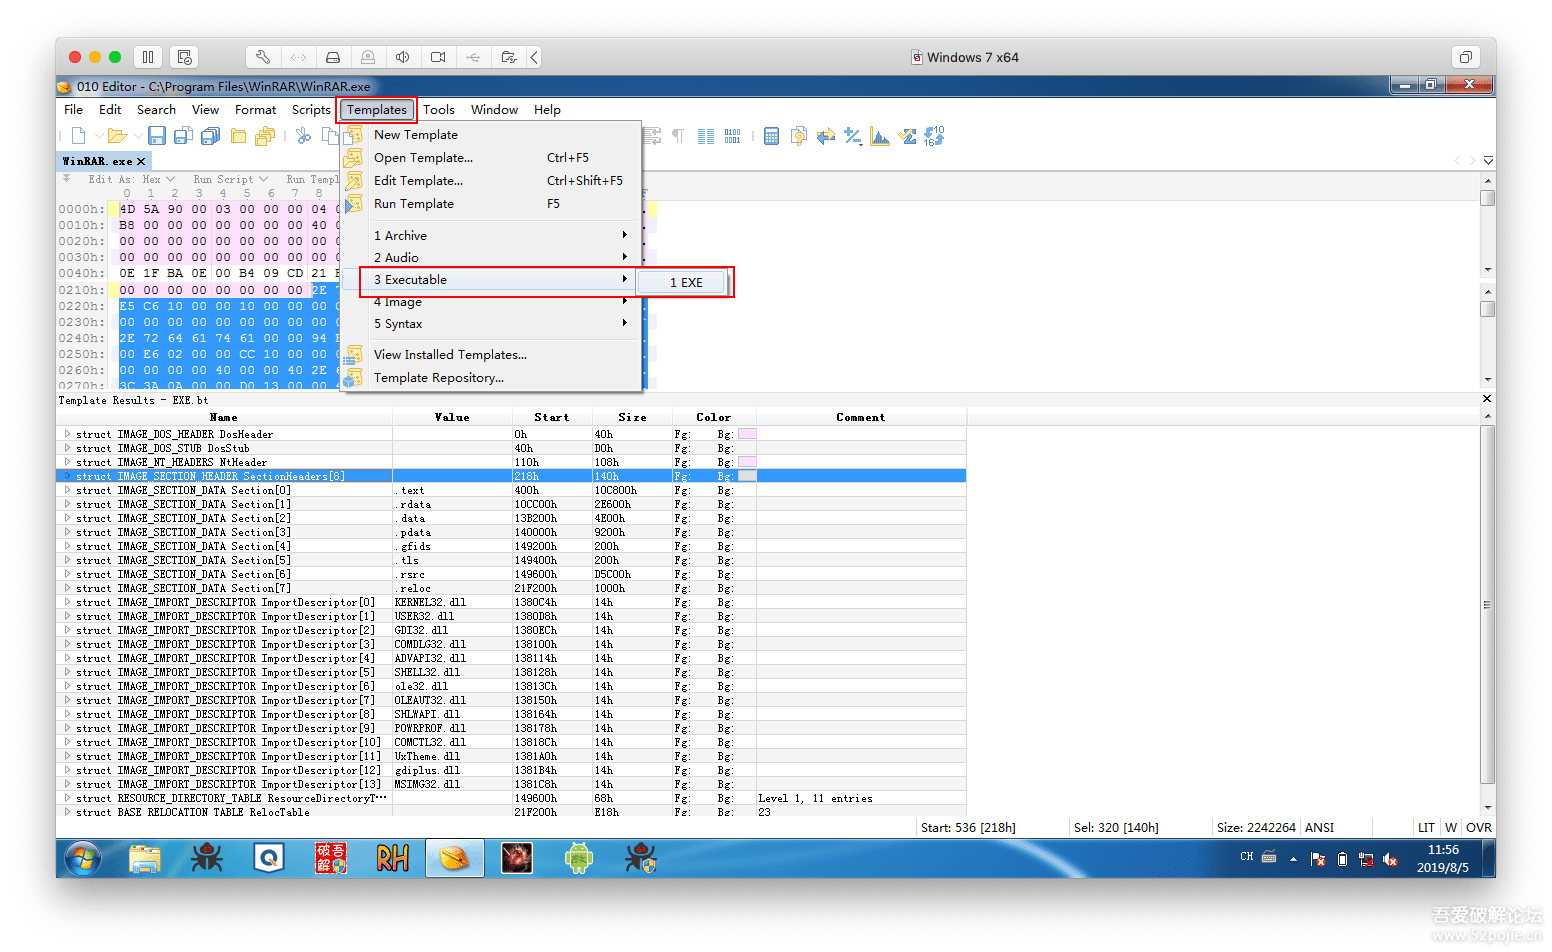This screenshot has height=952, width=1552.
Task: Show hidden tray icons arrow
Action: point(1293,858)
